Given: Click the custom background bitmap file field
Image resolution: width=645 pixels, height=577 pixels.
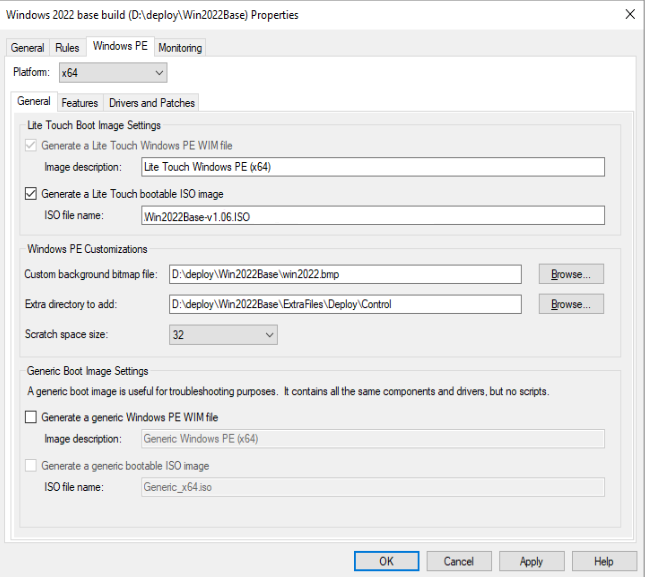Looking at the screenshot, I should 345,274.
